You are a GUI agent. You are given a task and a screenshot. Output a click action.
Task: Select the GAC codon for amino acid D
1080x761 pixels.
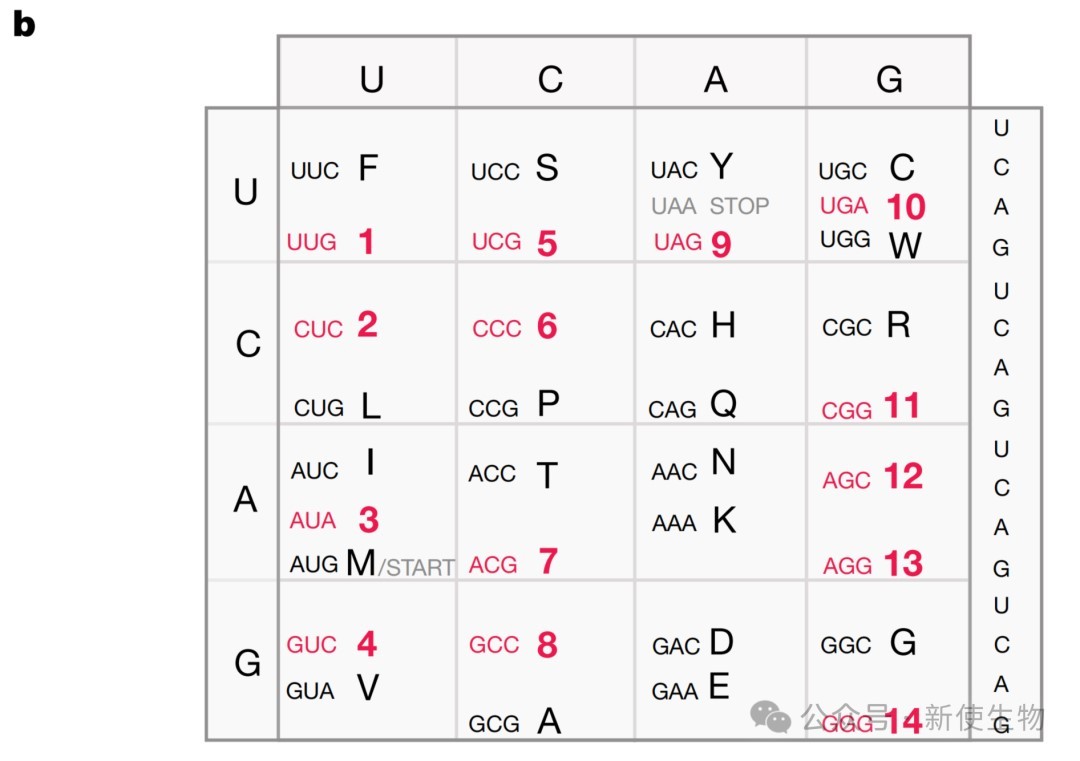click(x=693, y=643)
